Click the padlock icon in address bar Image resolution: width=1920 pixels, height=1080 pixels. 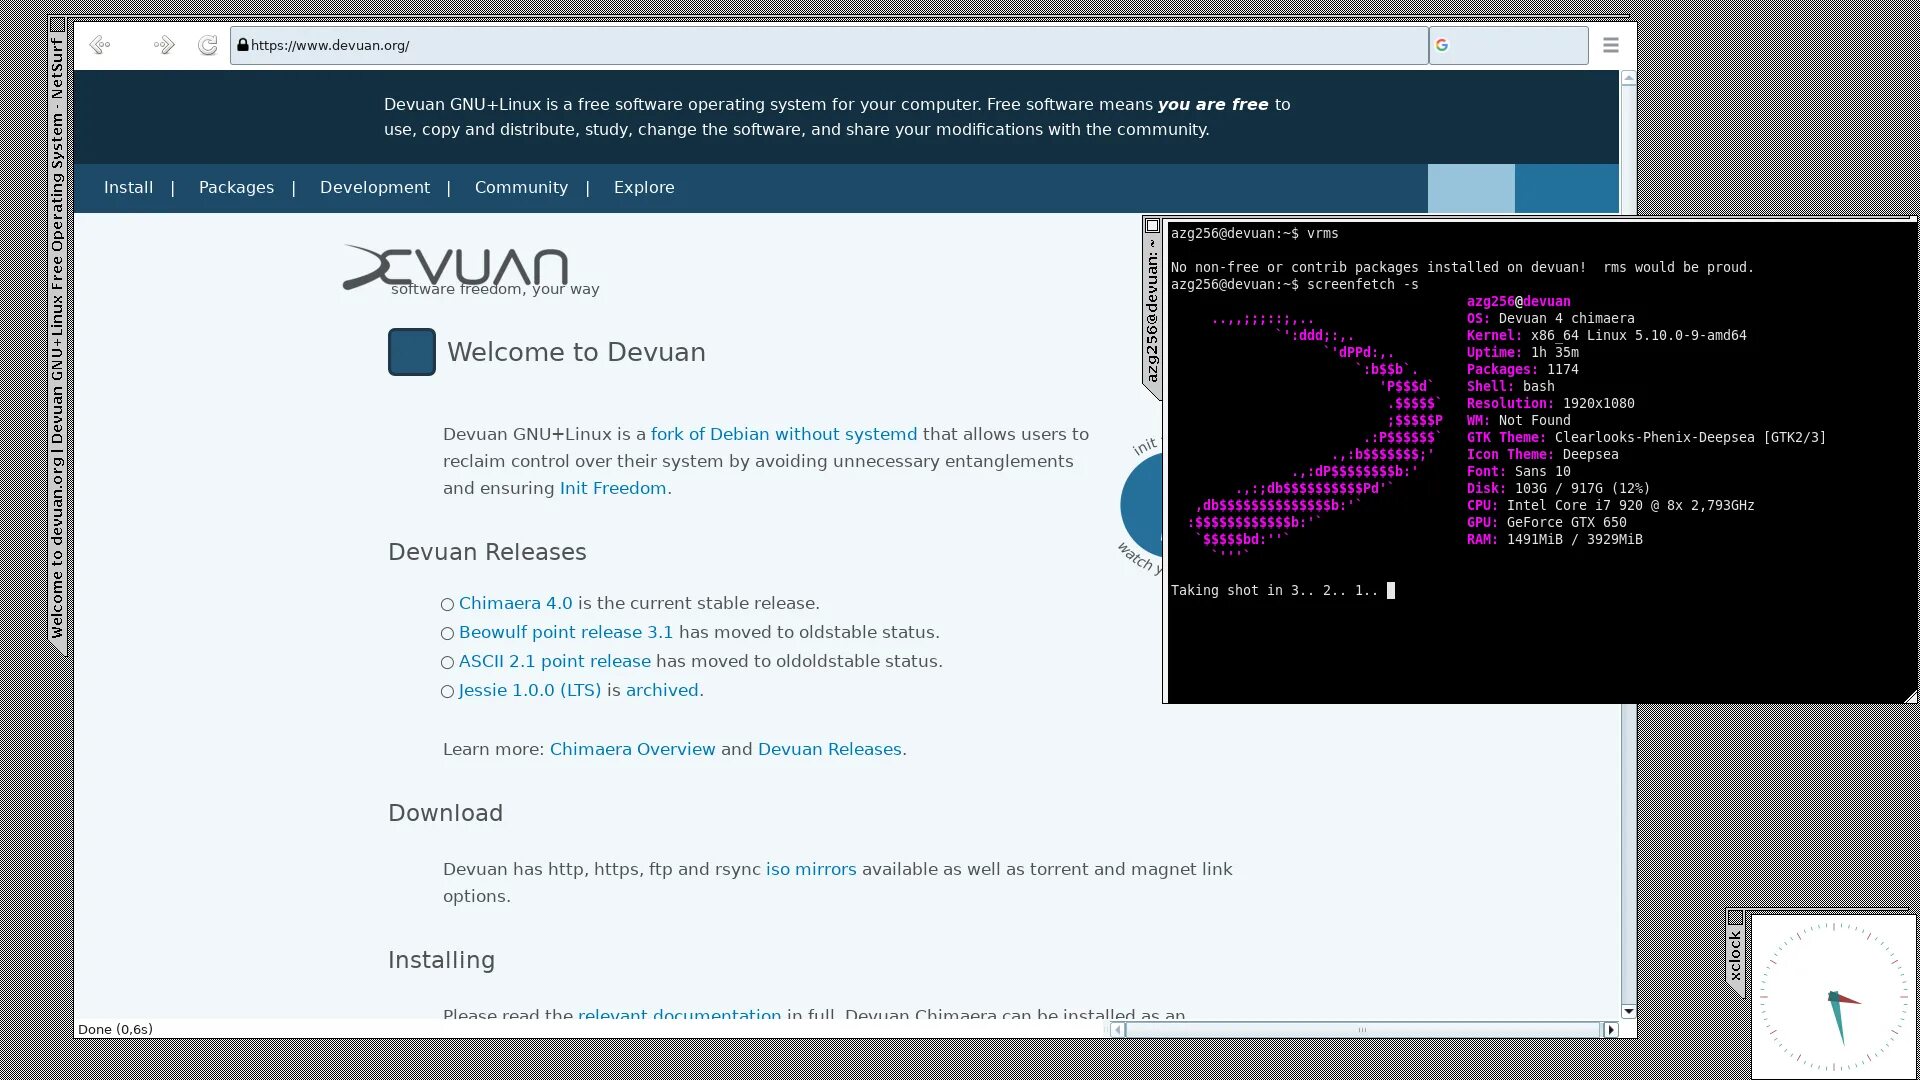point(242,45)
